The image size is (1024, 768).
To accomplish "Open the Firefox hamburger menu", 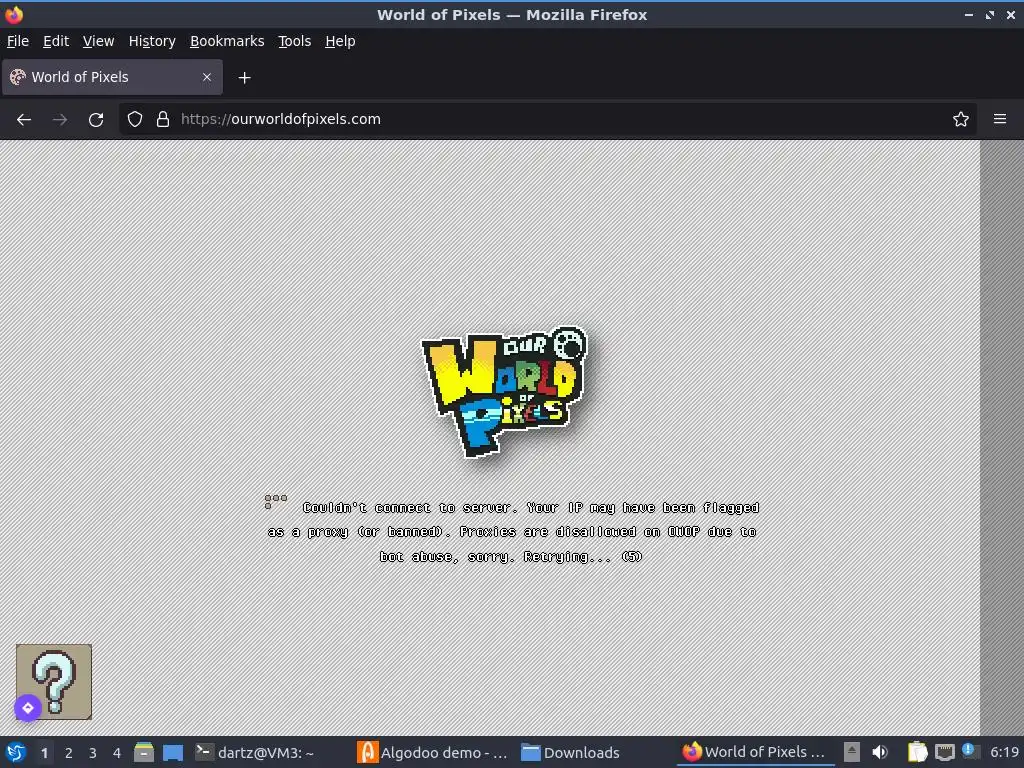I will click(x=999, y=120).
